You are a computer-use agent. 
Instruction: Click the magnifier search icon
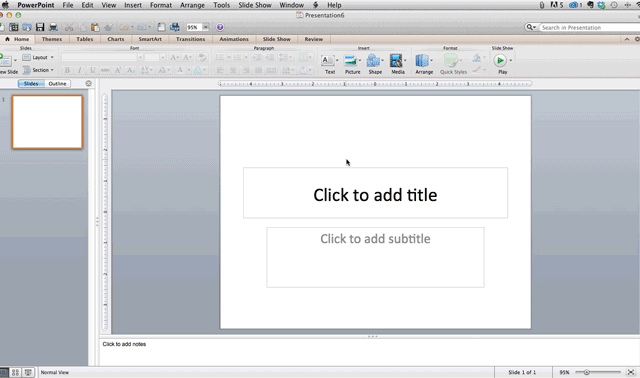(x=529, y=27)
